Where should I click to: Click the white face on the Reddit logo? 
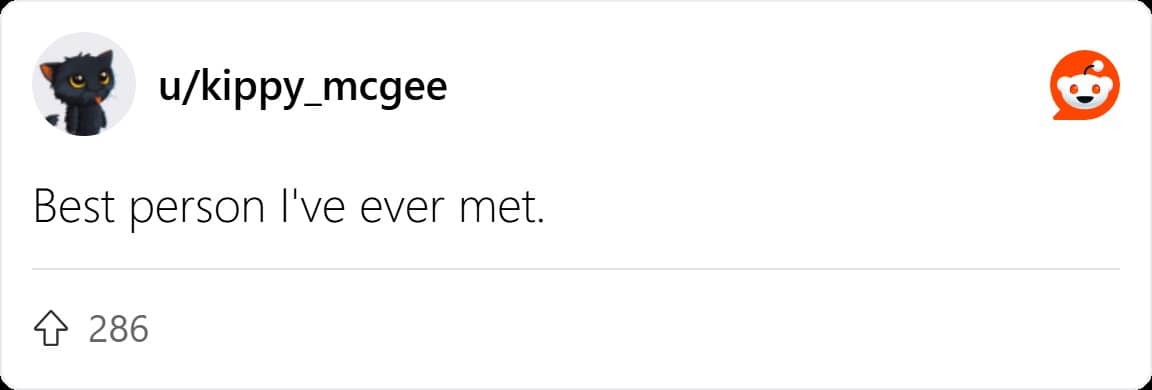(1086, 90)
